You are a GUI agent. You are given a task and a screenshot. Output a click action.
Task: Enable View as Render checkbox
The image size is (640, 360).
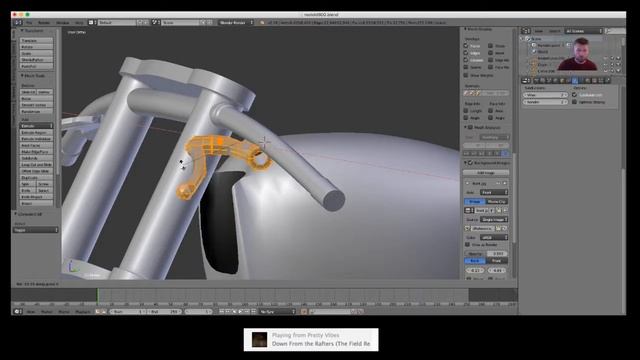pos(467,244)
